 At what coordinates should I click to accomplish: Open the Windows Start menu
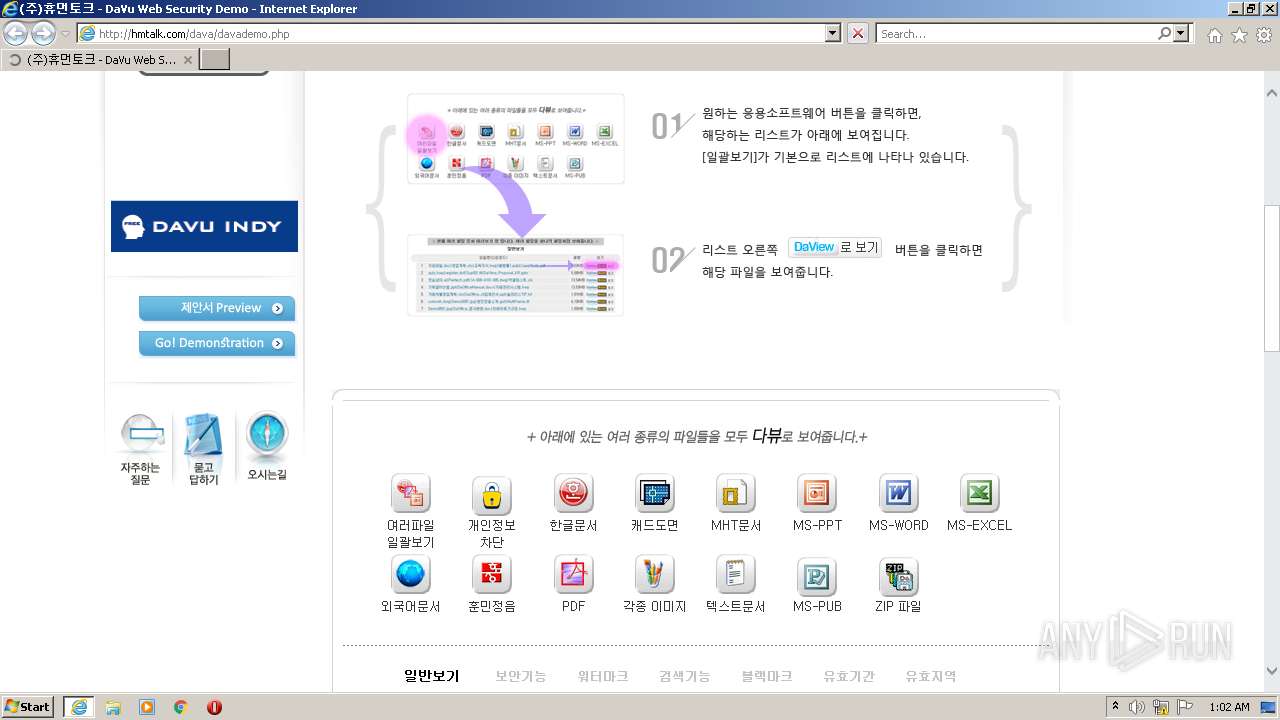[27, 707]
